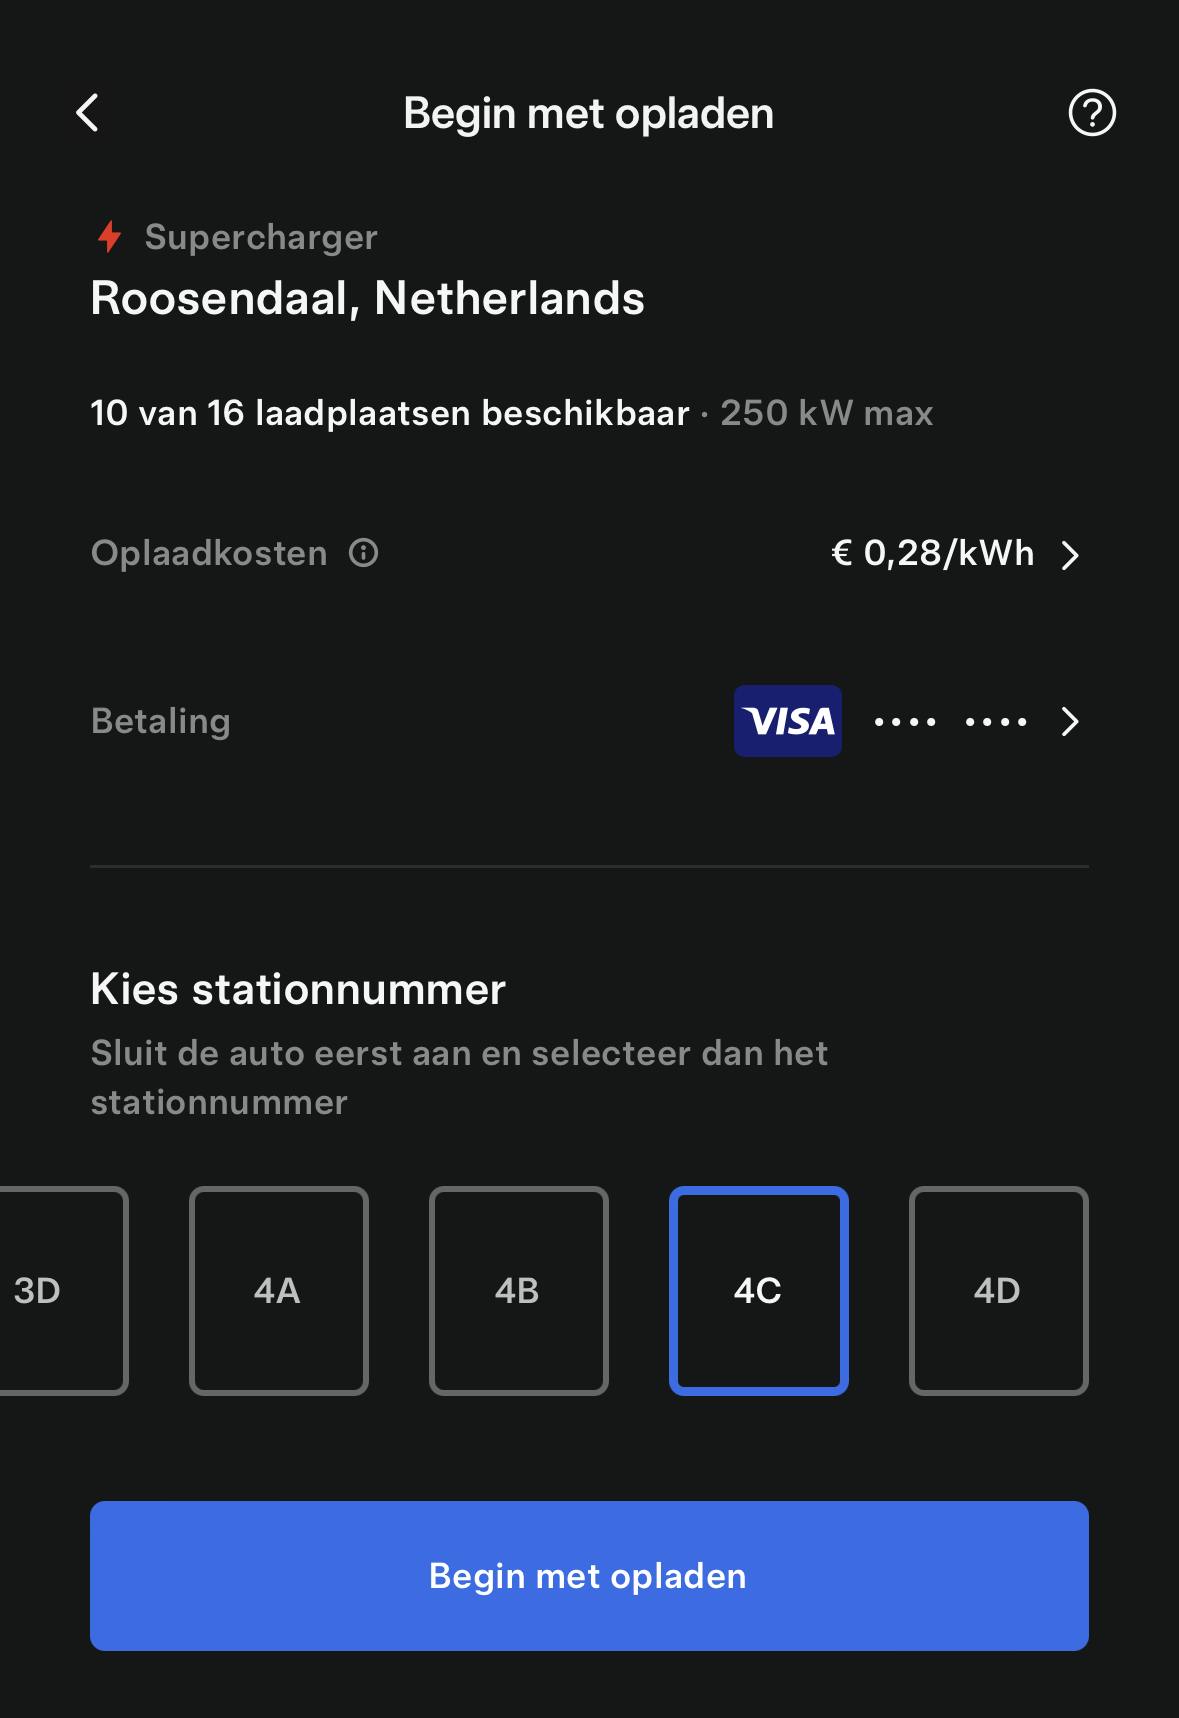The image size is (1179, 1718).
Task: Tap the red Supercharger lightning bolt icon
Action: point(109,237)
